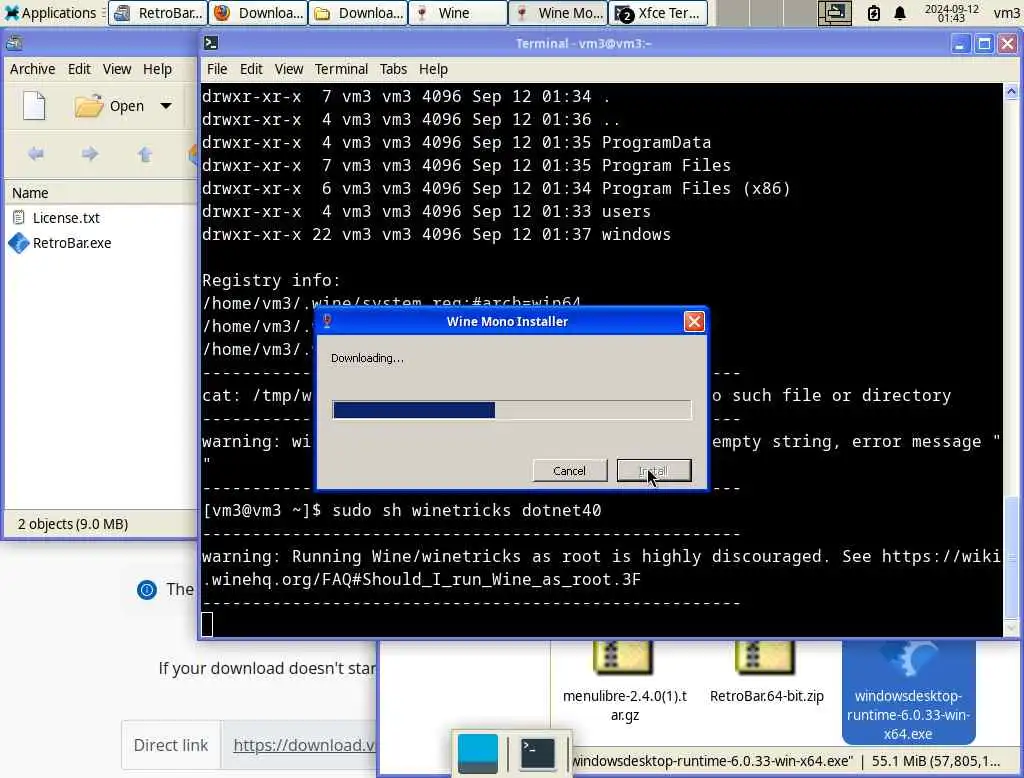
Task: Close the Wine Mono Installer dialog
Action: coord(694,321)
